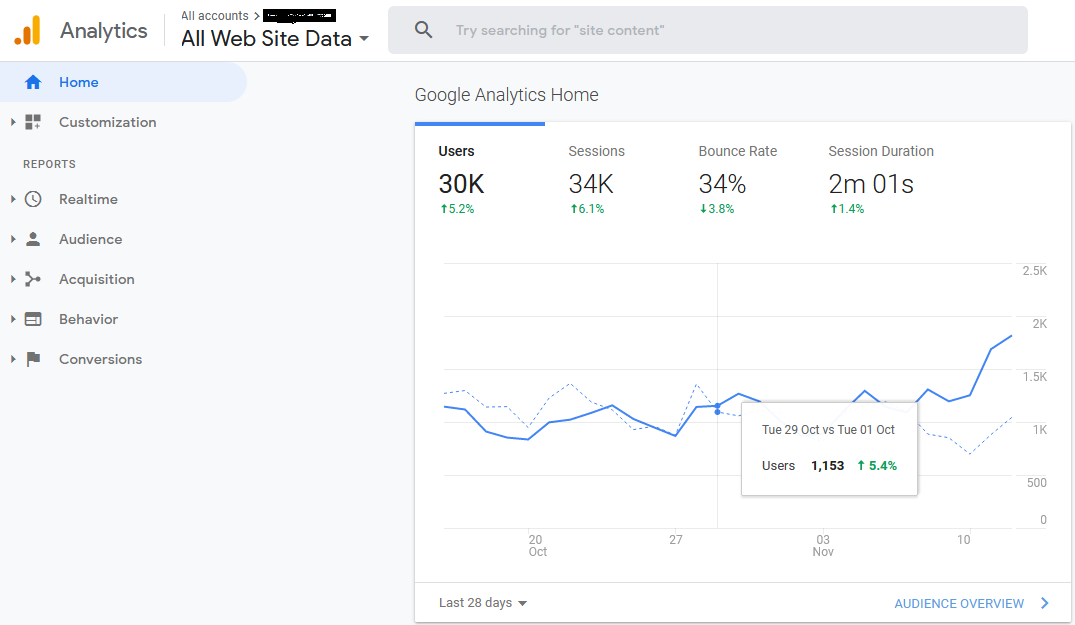The height and width of the screenshot is (625, 1075).
Task: Focus the search field for site content
Action: (x=708, y=30)
